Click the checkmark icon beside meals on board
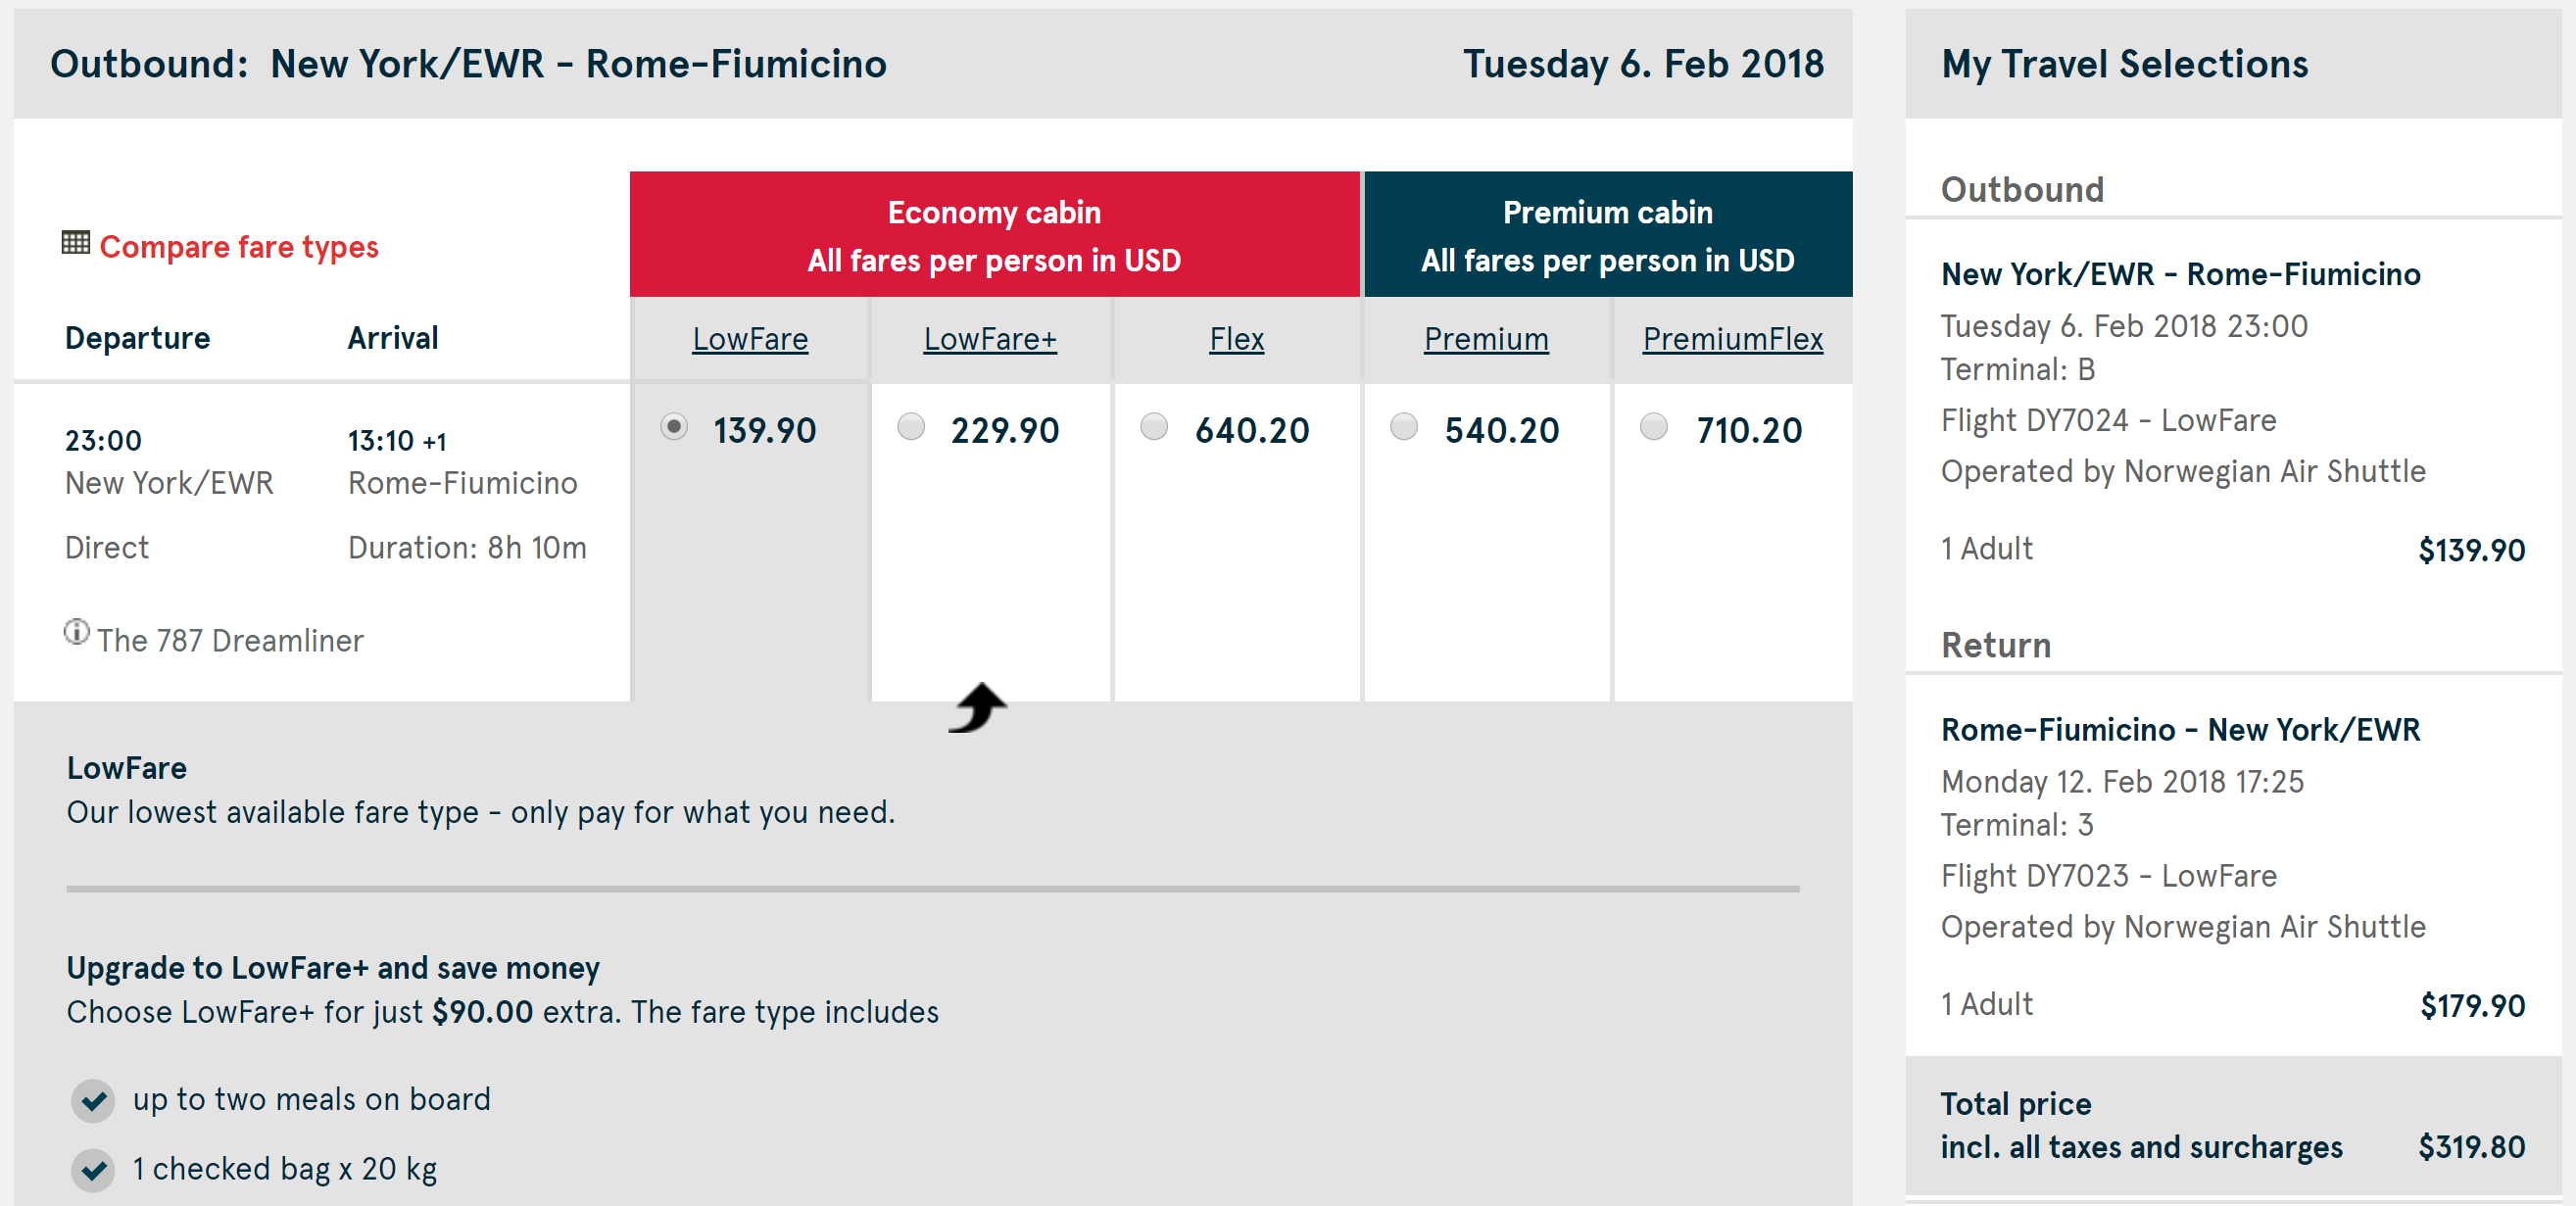The image size is (2576, 1206). tap(94, 1100)
